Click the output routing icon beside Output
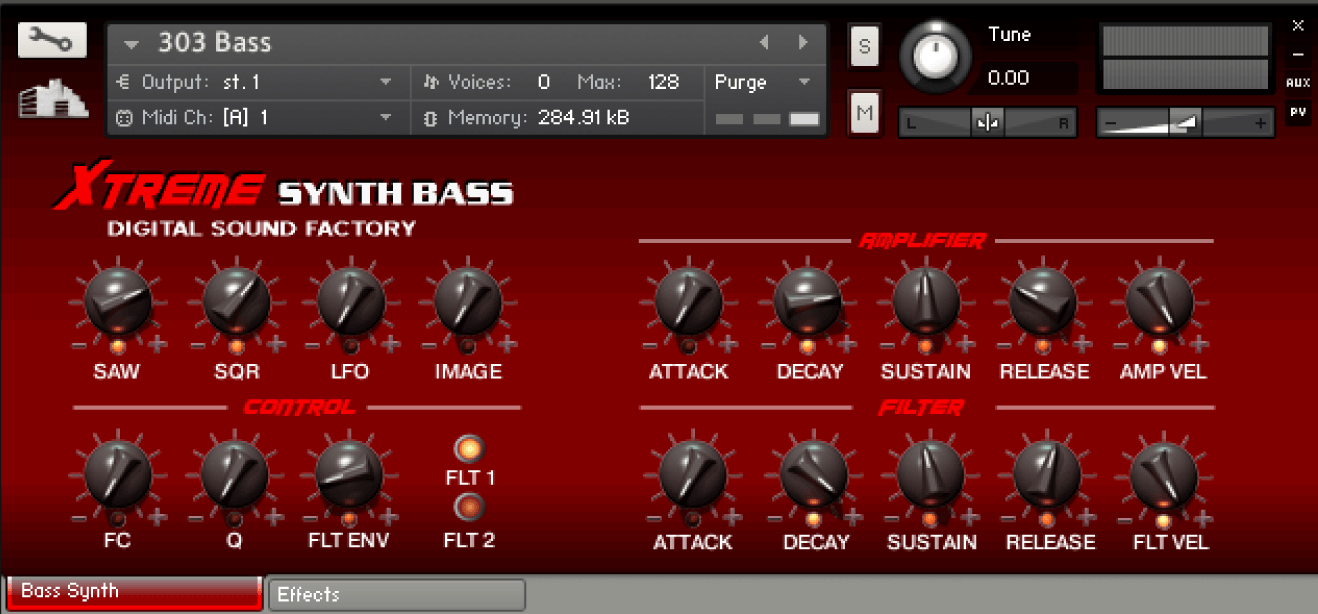This screenshot has height=614, width=1318. point(123,82)
